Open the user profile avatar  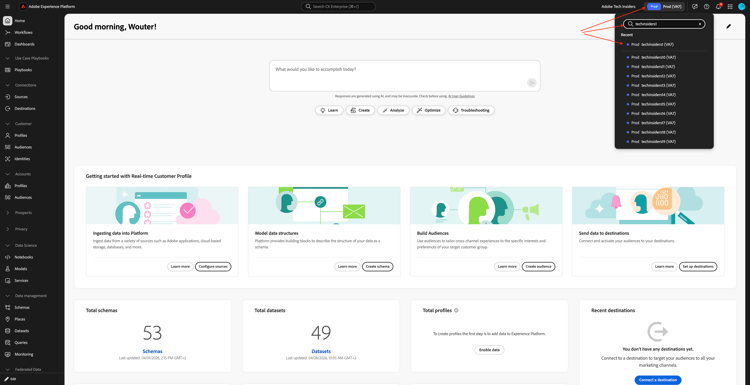pos(742,7)
